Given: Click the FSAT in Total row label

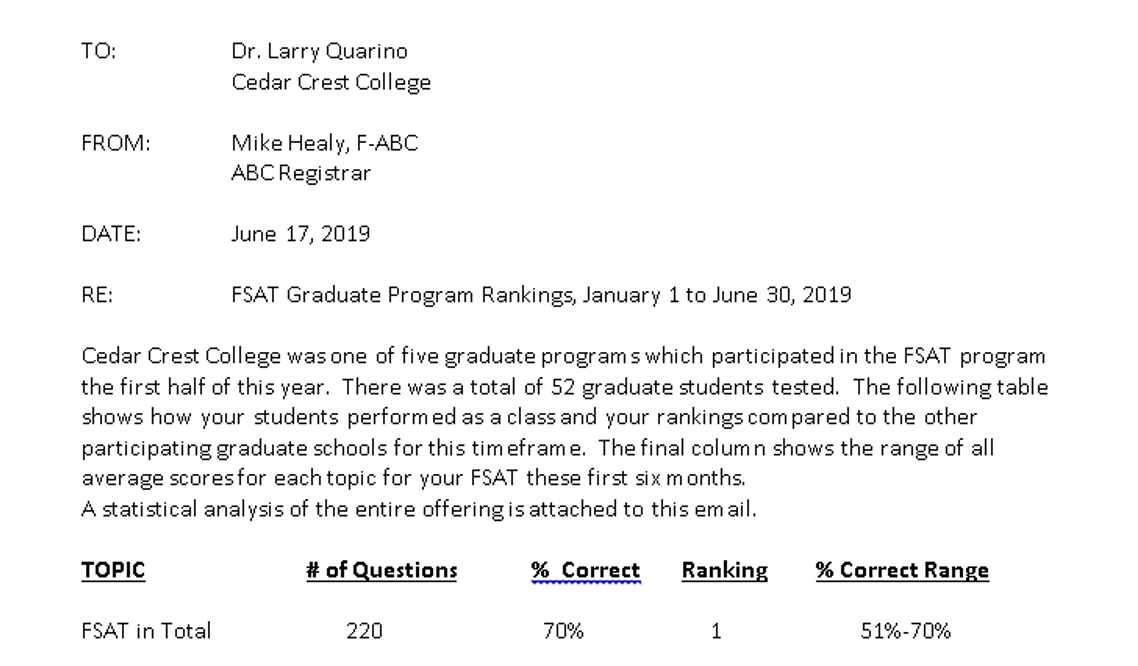Looking at the screenshot, I should coord(146,631).
